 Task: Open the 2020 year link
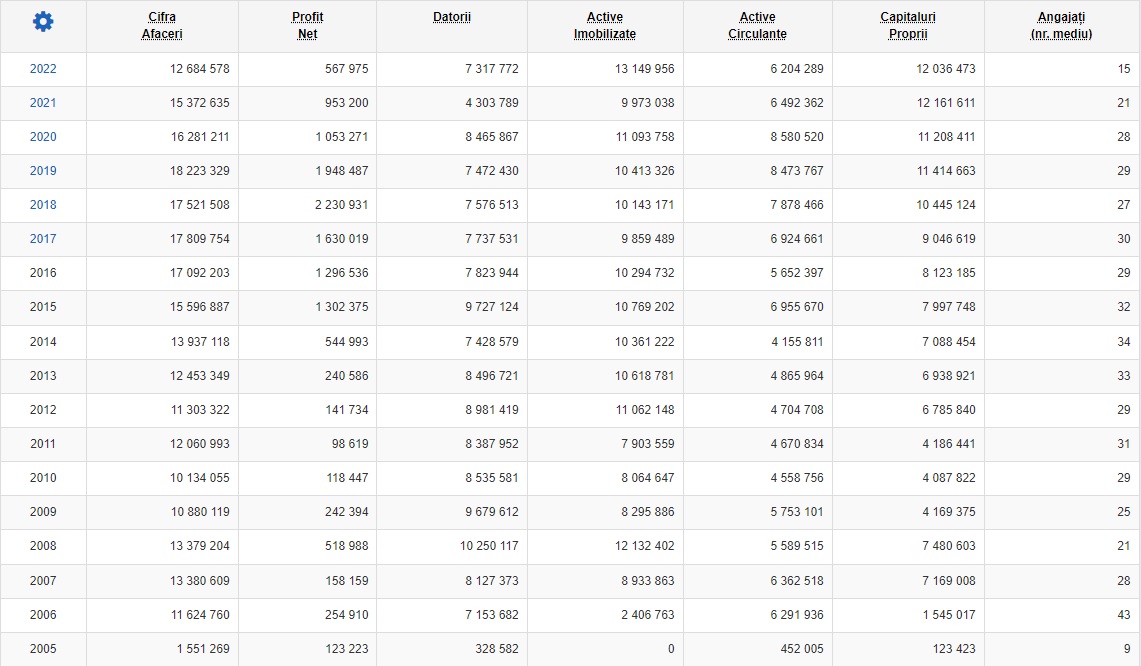(43, 137)
